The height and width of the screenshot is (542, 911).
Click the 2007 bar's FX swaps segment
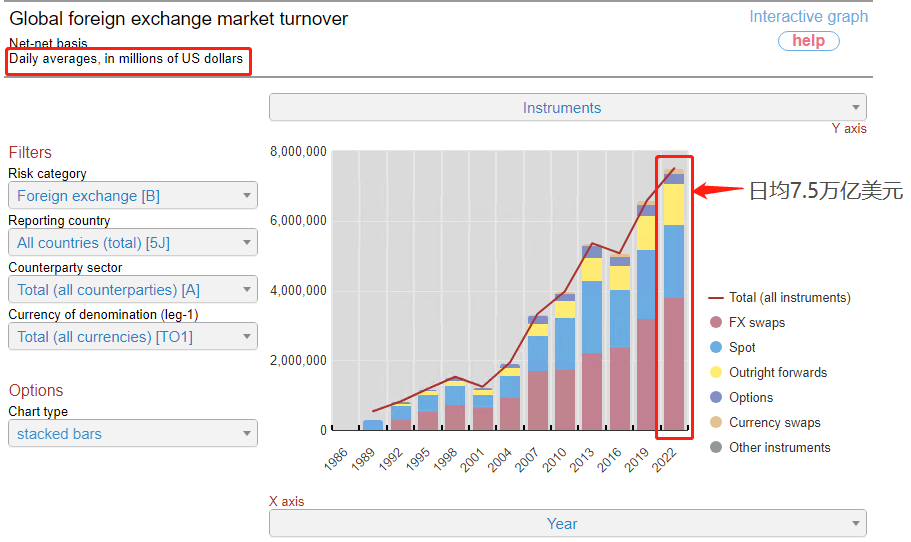click(537, 400)
